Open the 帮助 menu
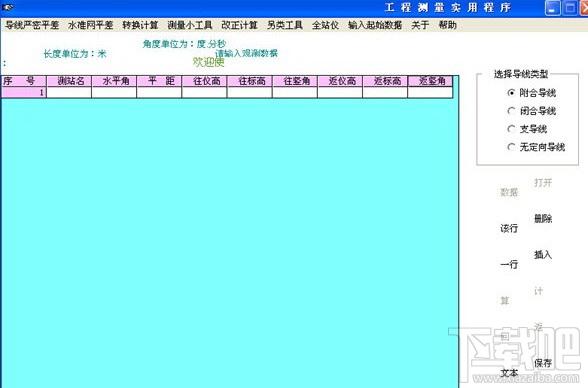Image resolution: width=588 pixels, height=388 pixels. click(447, 25)
